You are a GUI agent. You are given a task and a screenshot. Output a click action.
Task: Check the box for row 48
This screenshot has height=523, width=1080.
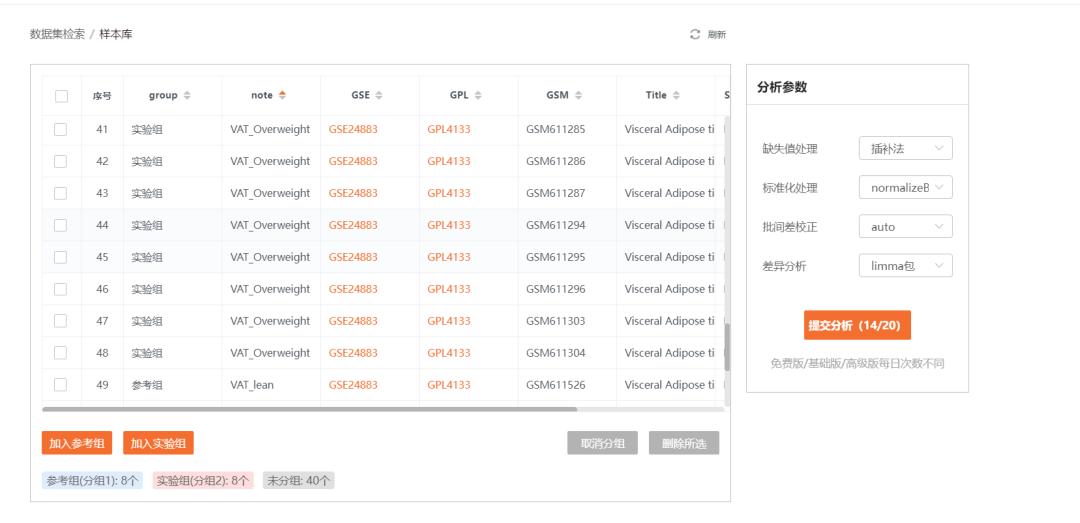coord(61,353)
